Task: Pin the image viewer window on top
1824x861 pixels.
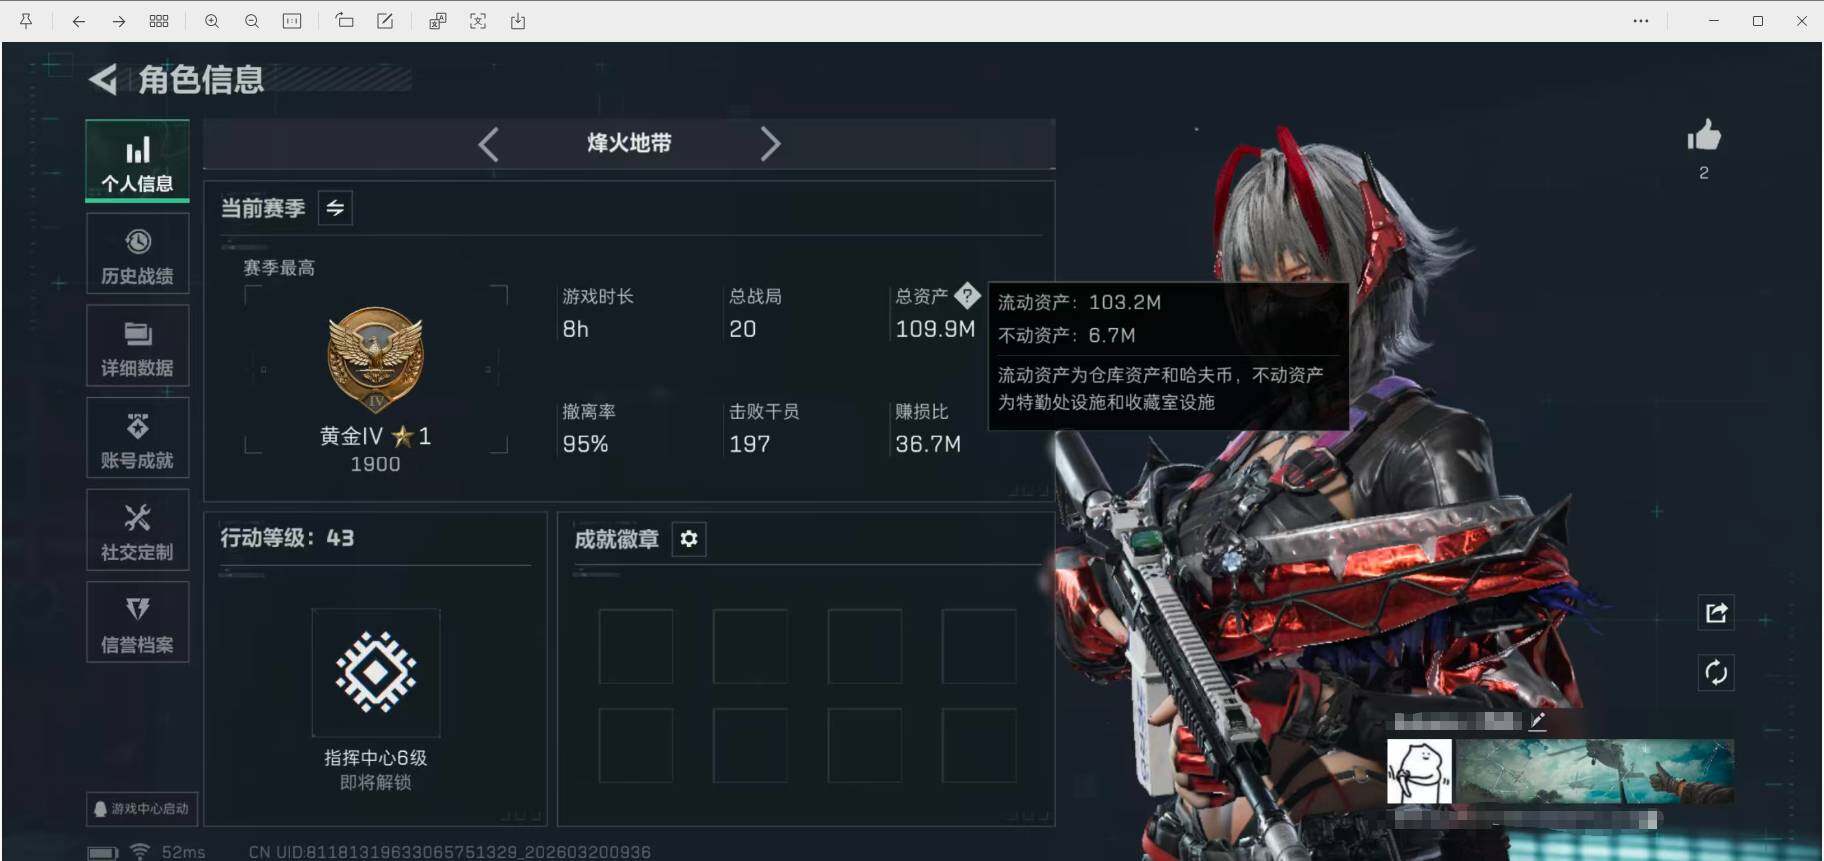Action: tap(26, 21)
